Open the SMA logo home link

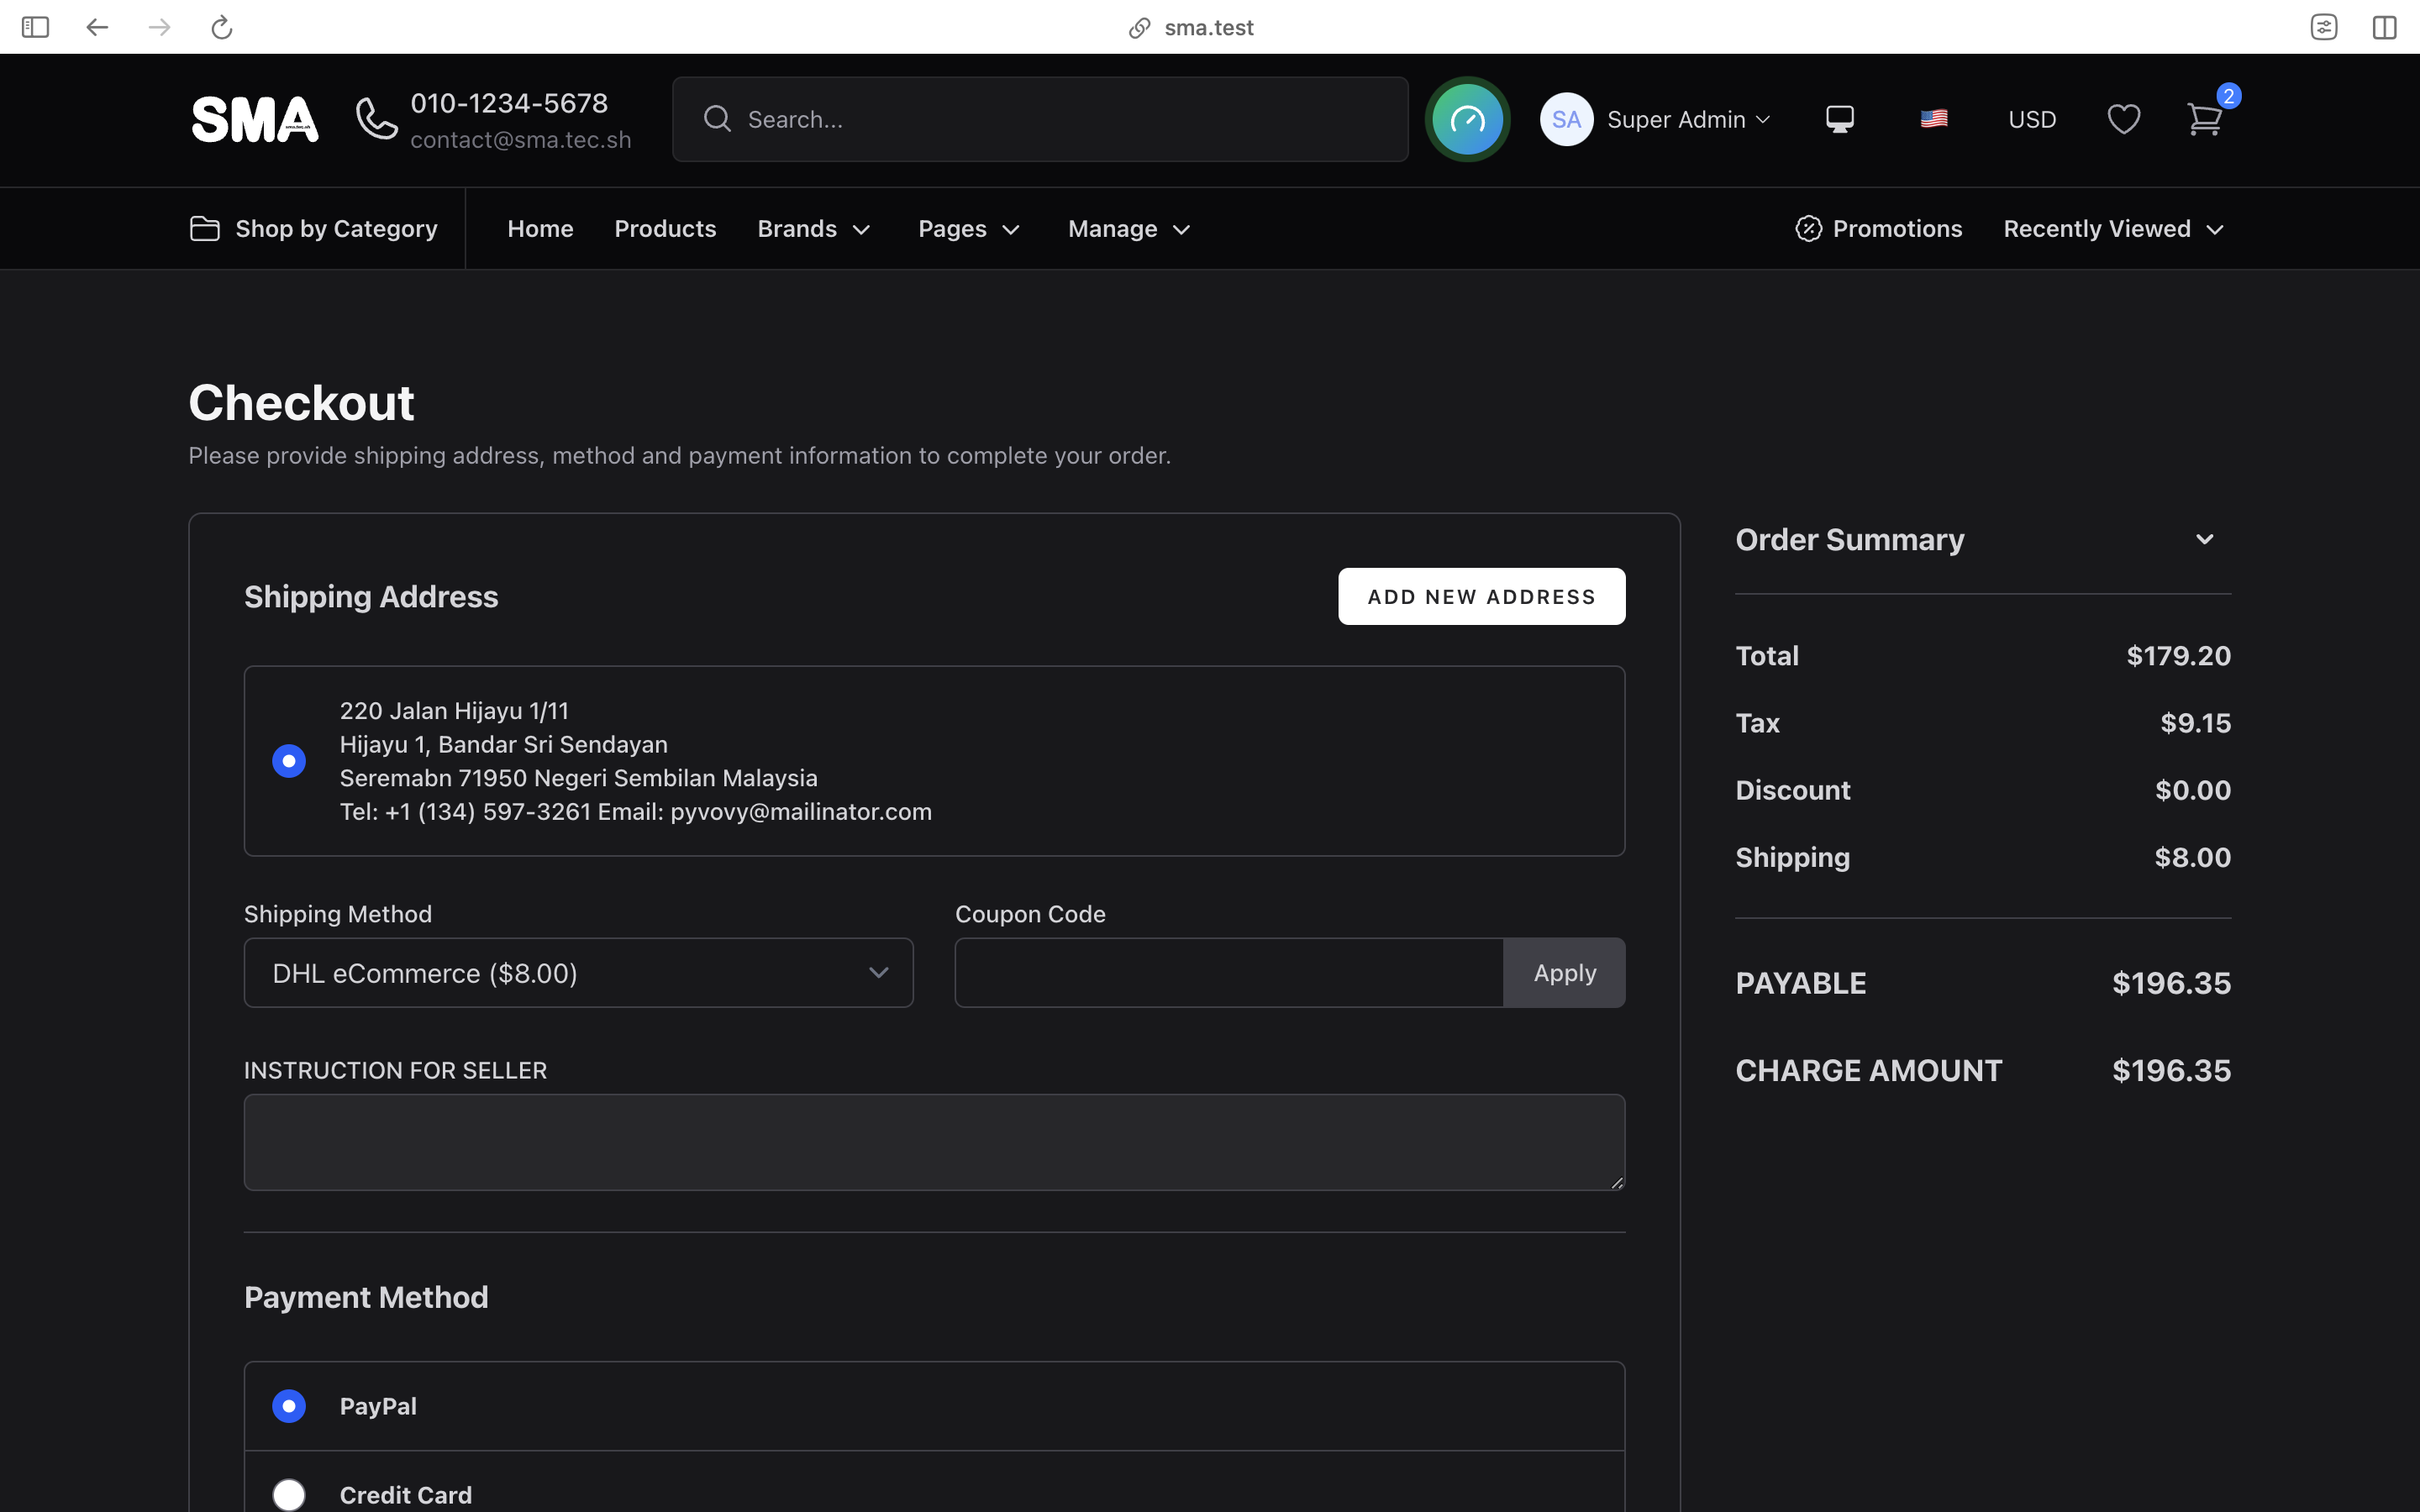point(255,120)
